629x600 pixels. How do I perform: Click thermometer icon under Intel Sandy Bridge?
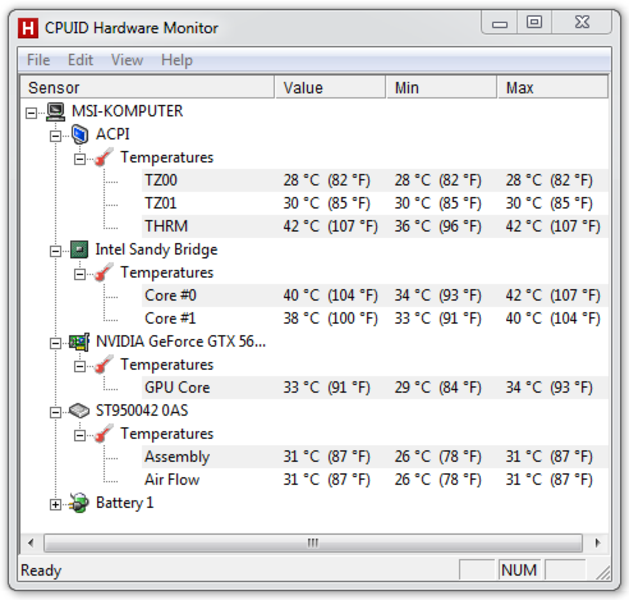point(103,273)
